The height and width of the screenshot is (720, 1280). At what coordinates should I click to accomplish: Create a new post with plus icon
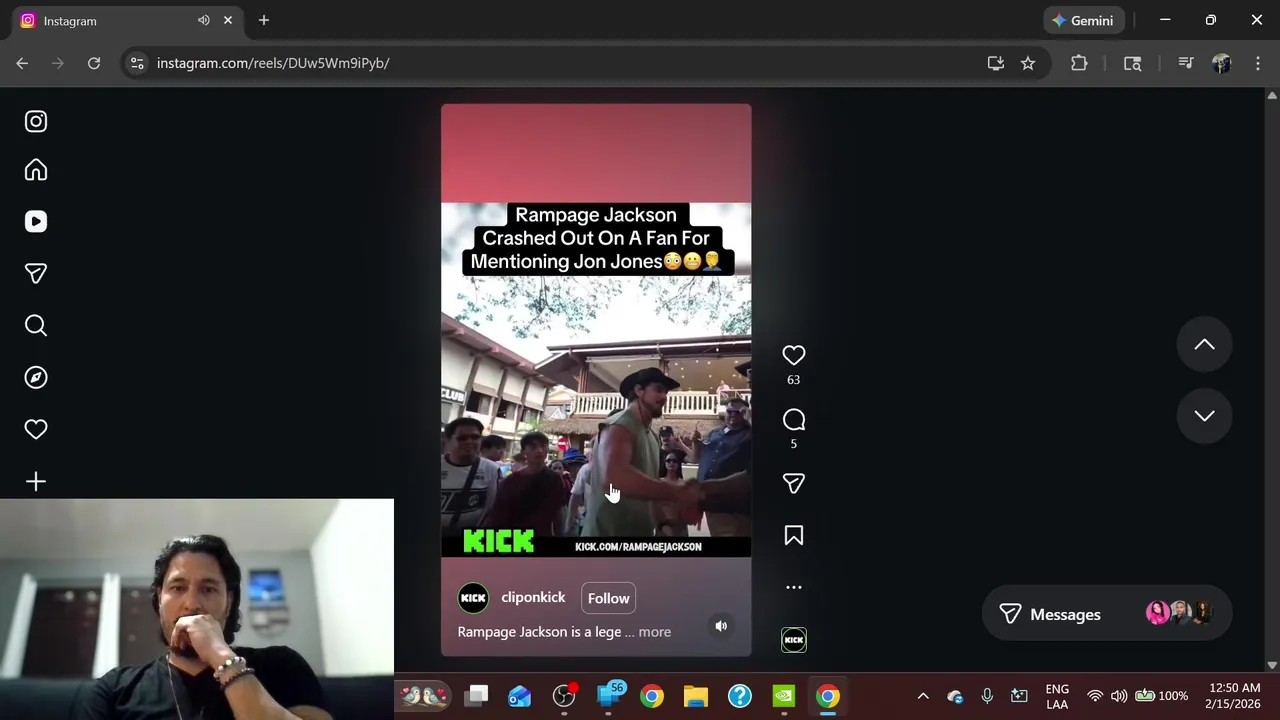point(36,482)
